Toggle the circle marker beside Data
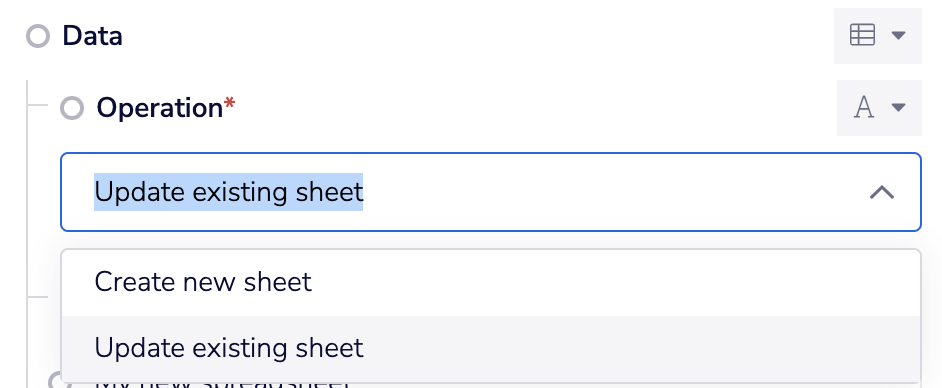The height and width of the screenshot is (388, 942). coord(38,36)
